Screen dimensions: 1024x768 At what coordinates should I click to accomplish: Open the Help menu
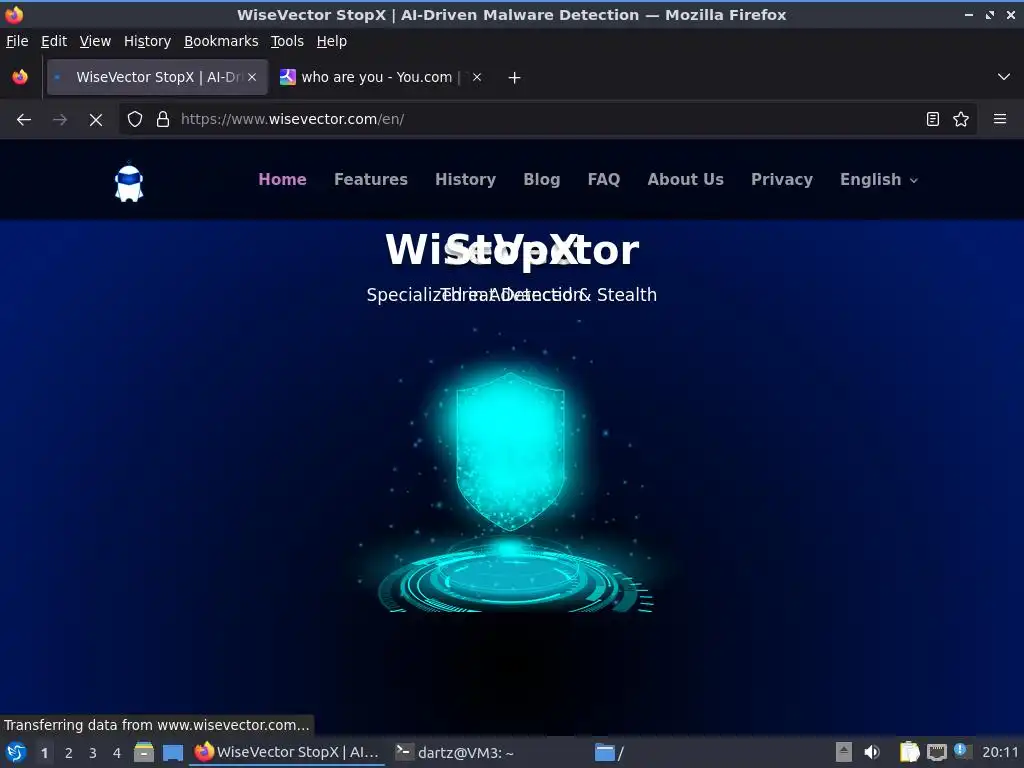pyautogui.click(x=332, y=41)
